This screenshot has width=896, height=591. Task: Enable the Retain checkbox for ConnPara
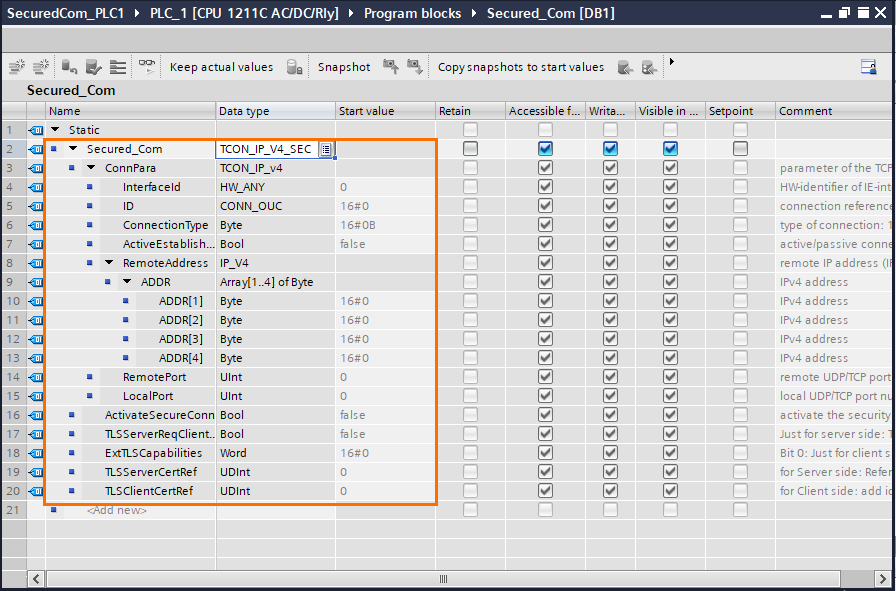coord(470,167)
